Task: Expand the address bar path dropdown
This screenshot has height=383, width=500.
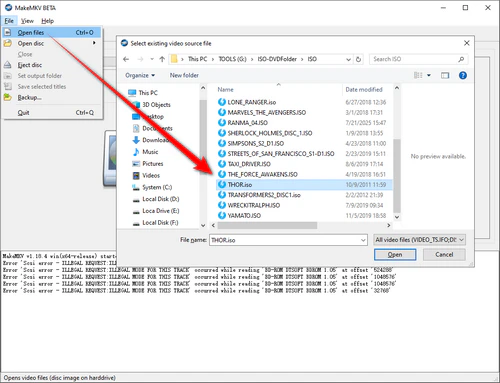Action: (348, 59)
